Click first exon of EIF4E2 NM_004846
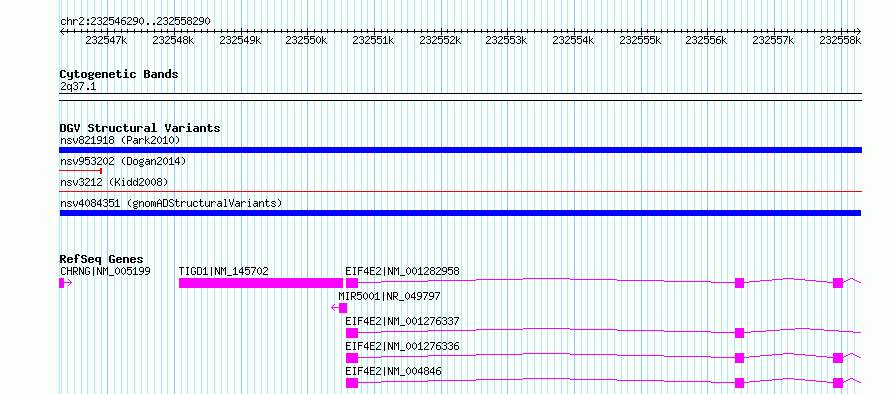The image size is (890, 394). pyautogui.click(x=352, y=383)
